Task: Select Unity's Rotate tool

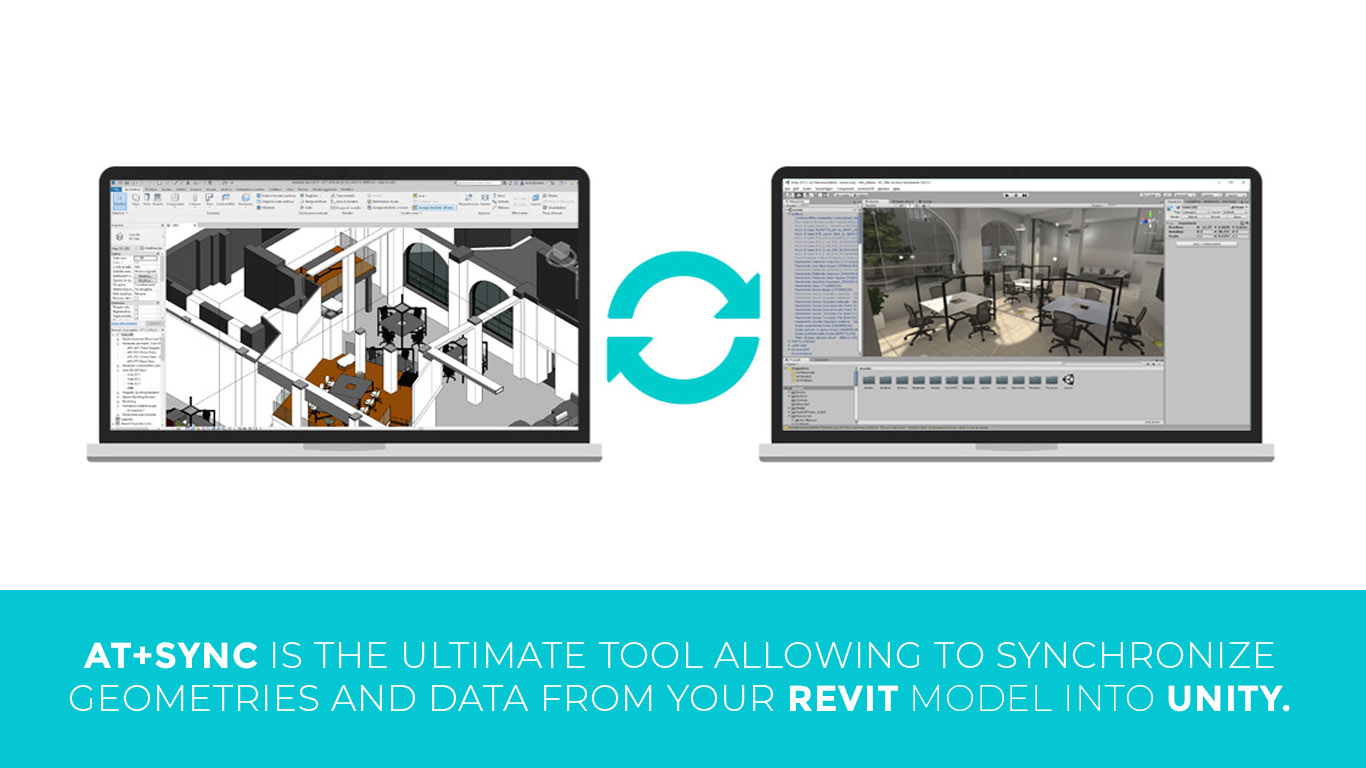Action: coord(806,194)
